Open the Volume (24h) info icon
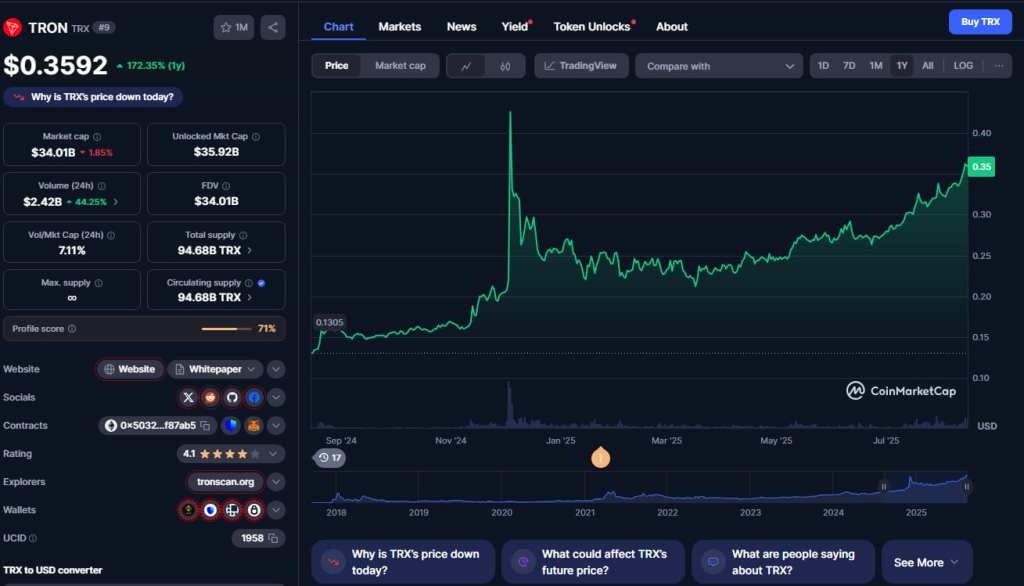Screen dimensions: 1024x586 101,186
